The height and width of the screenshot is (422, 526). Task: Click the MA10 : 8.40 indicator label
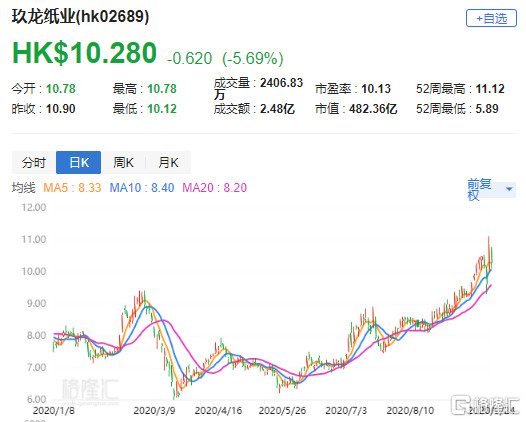coord(142,188)
